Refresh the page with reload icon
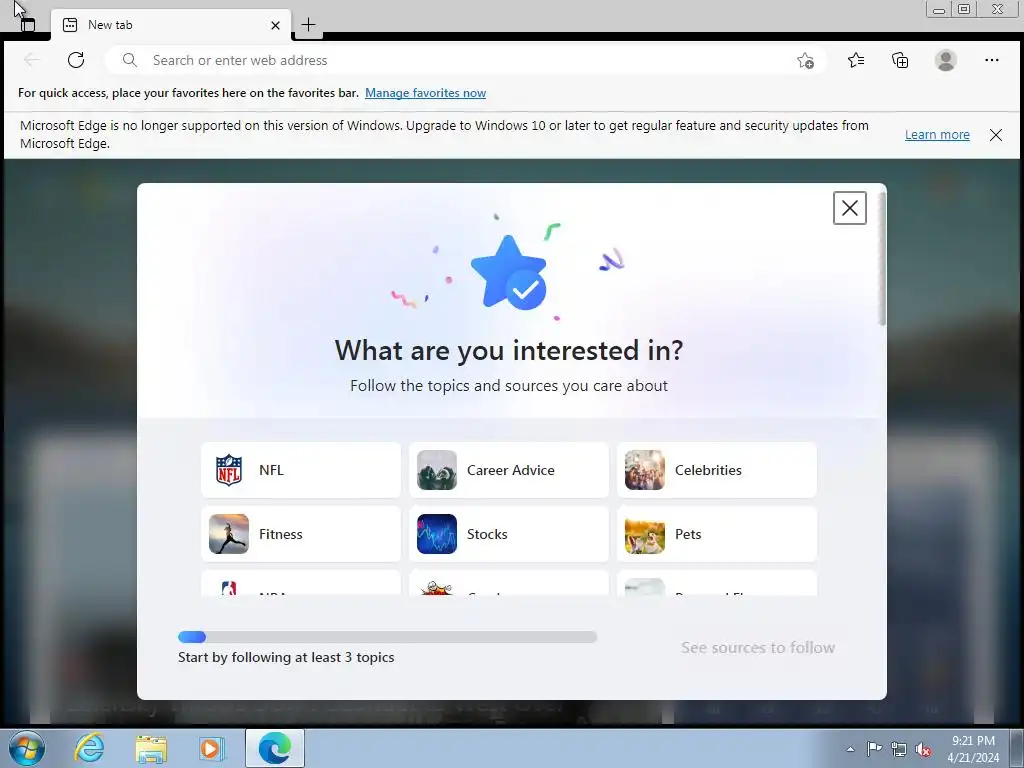 coord(76,60)
